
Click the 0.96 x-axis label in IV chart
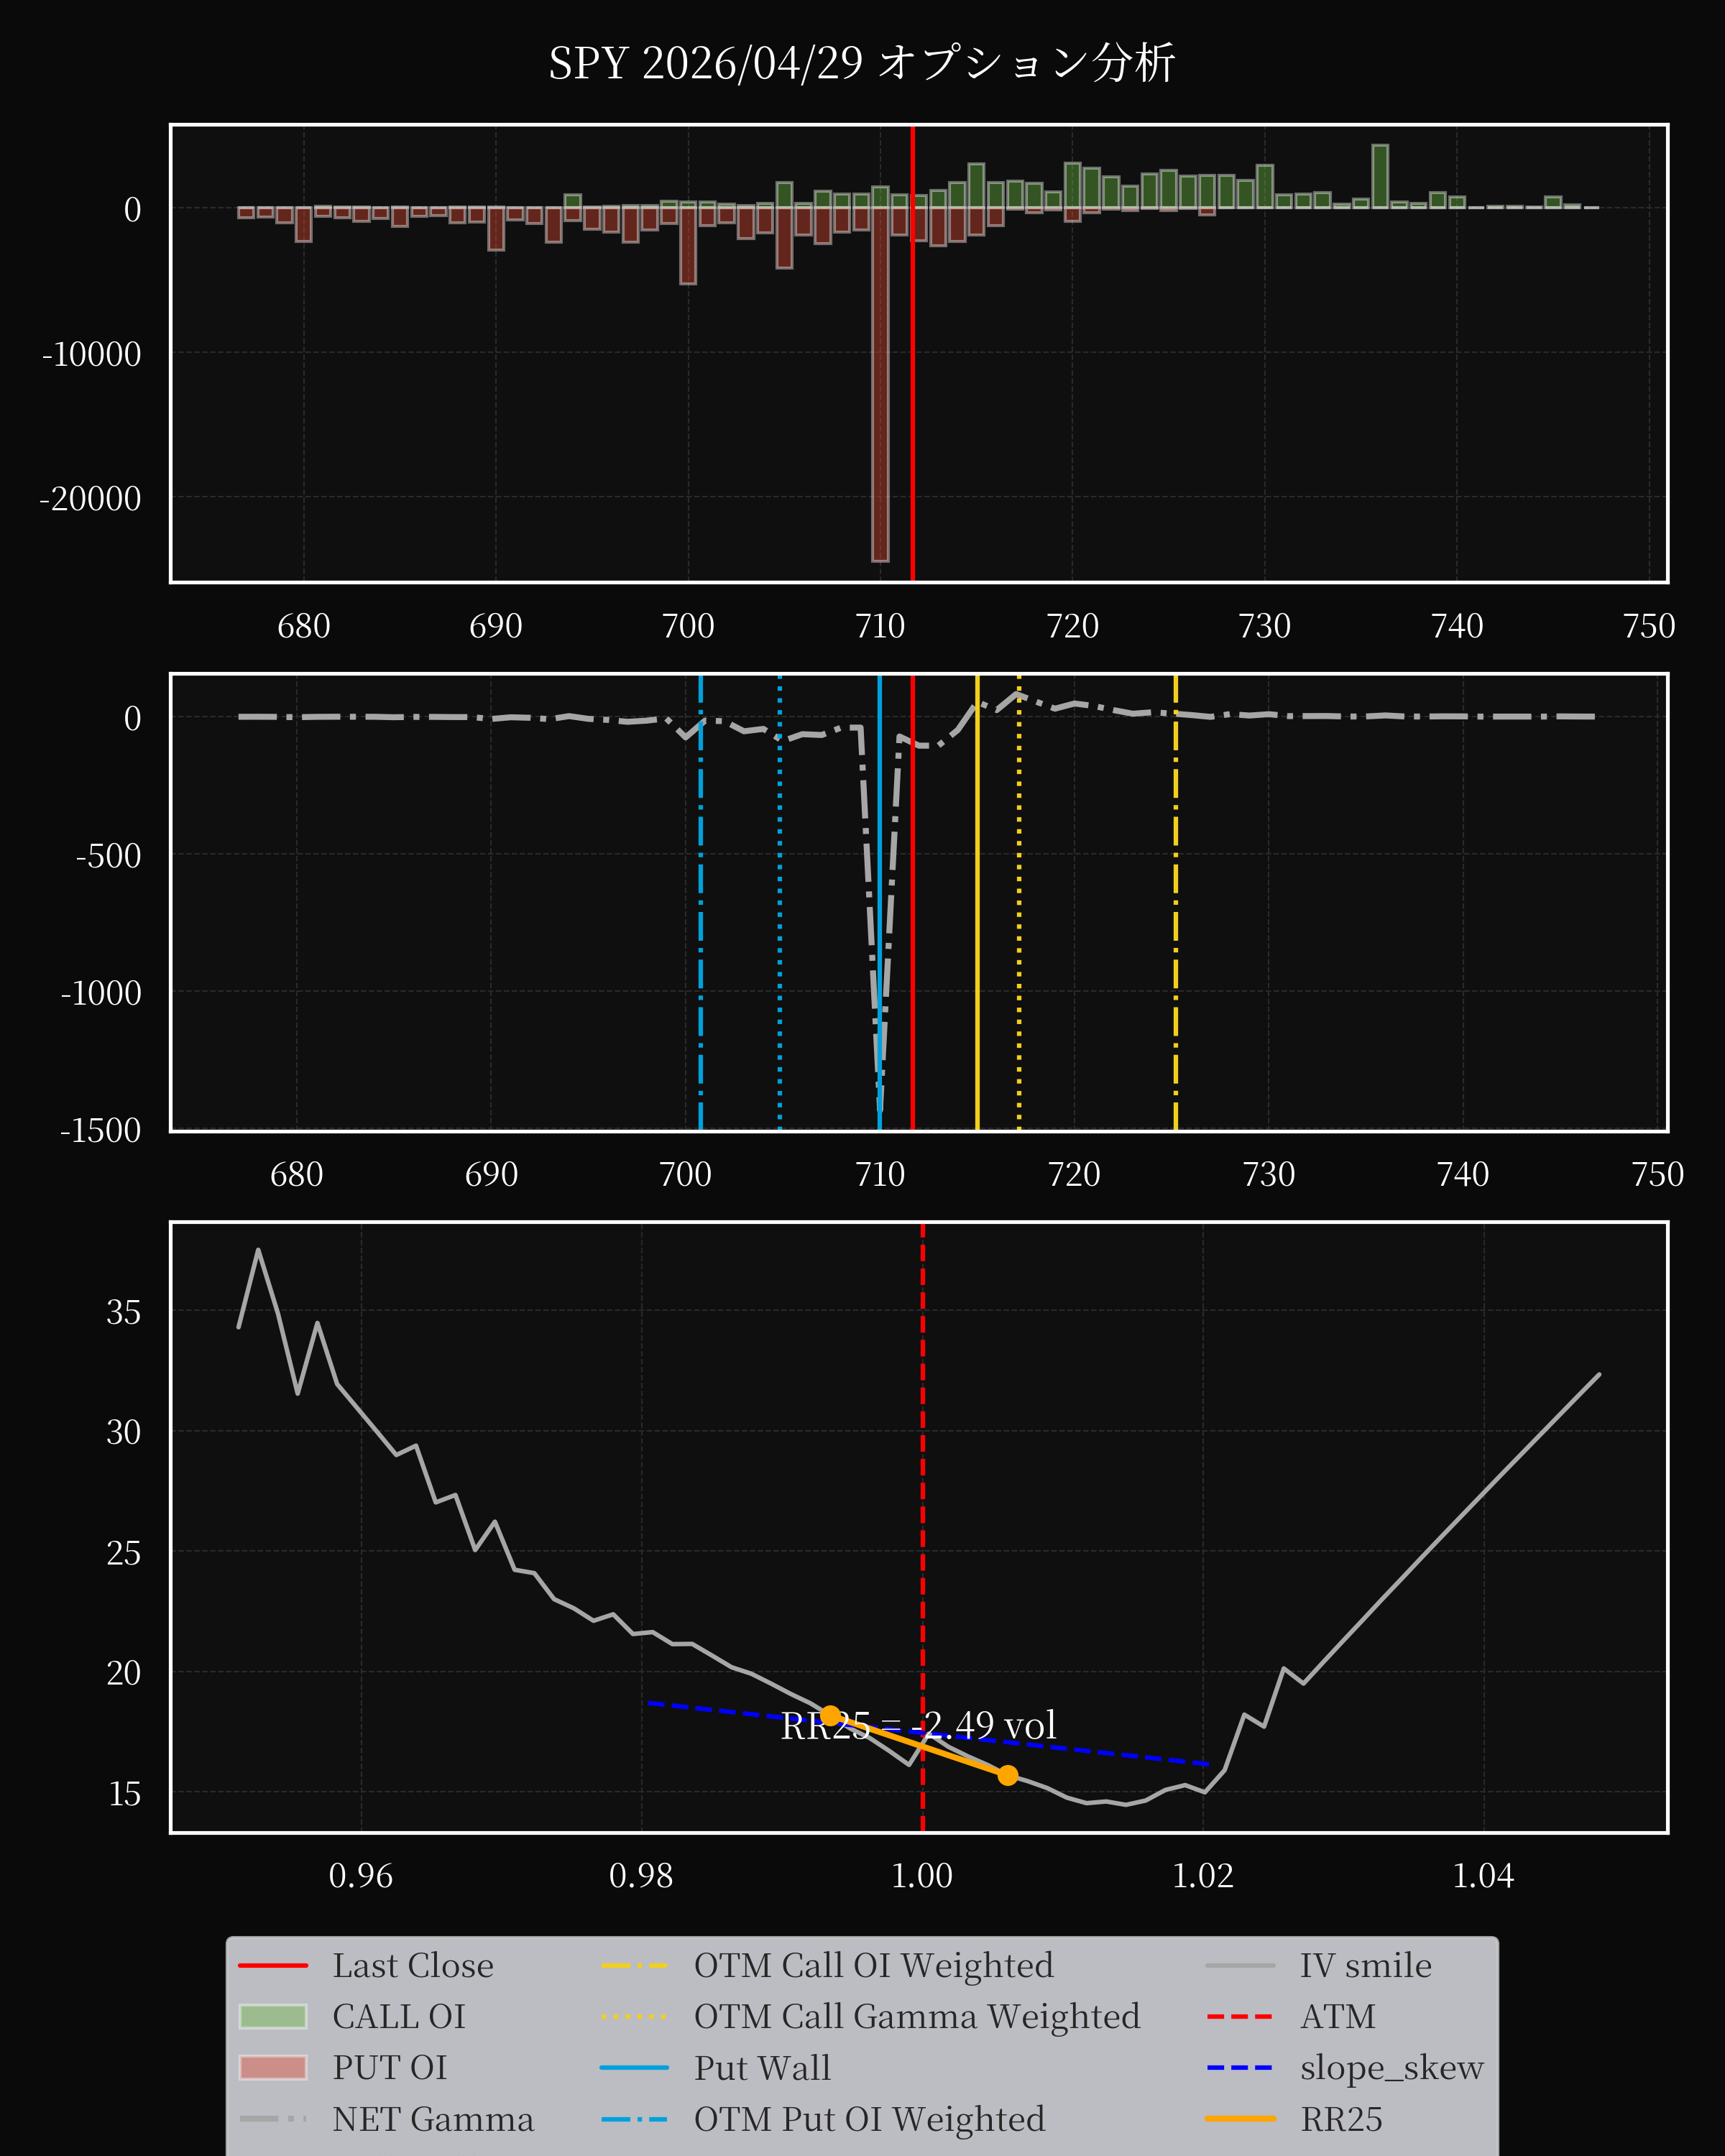361,1875
